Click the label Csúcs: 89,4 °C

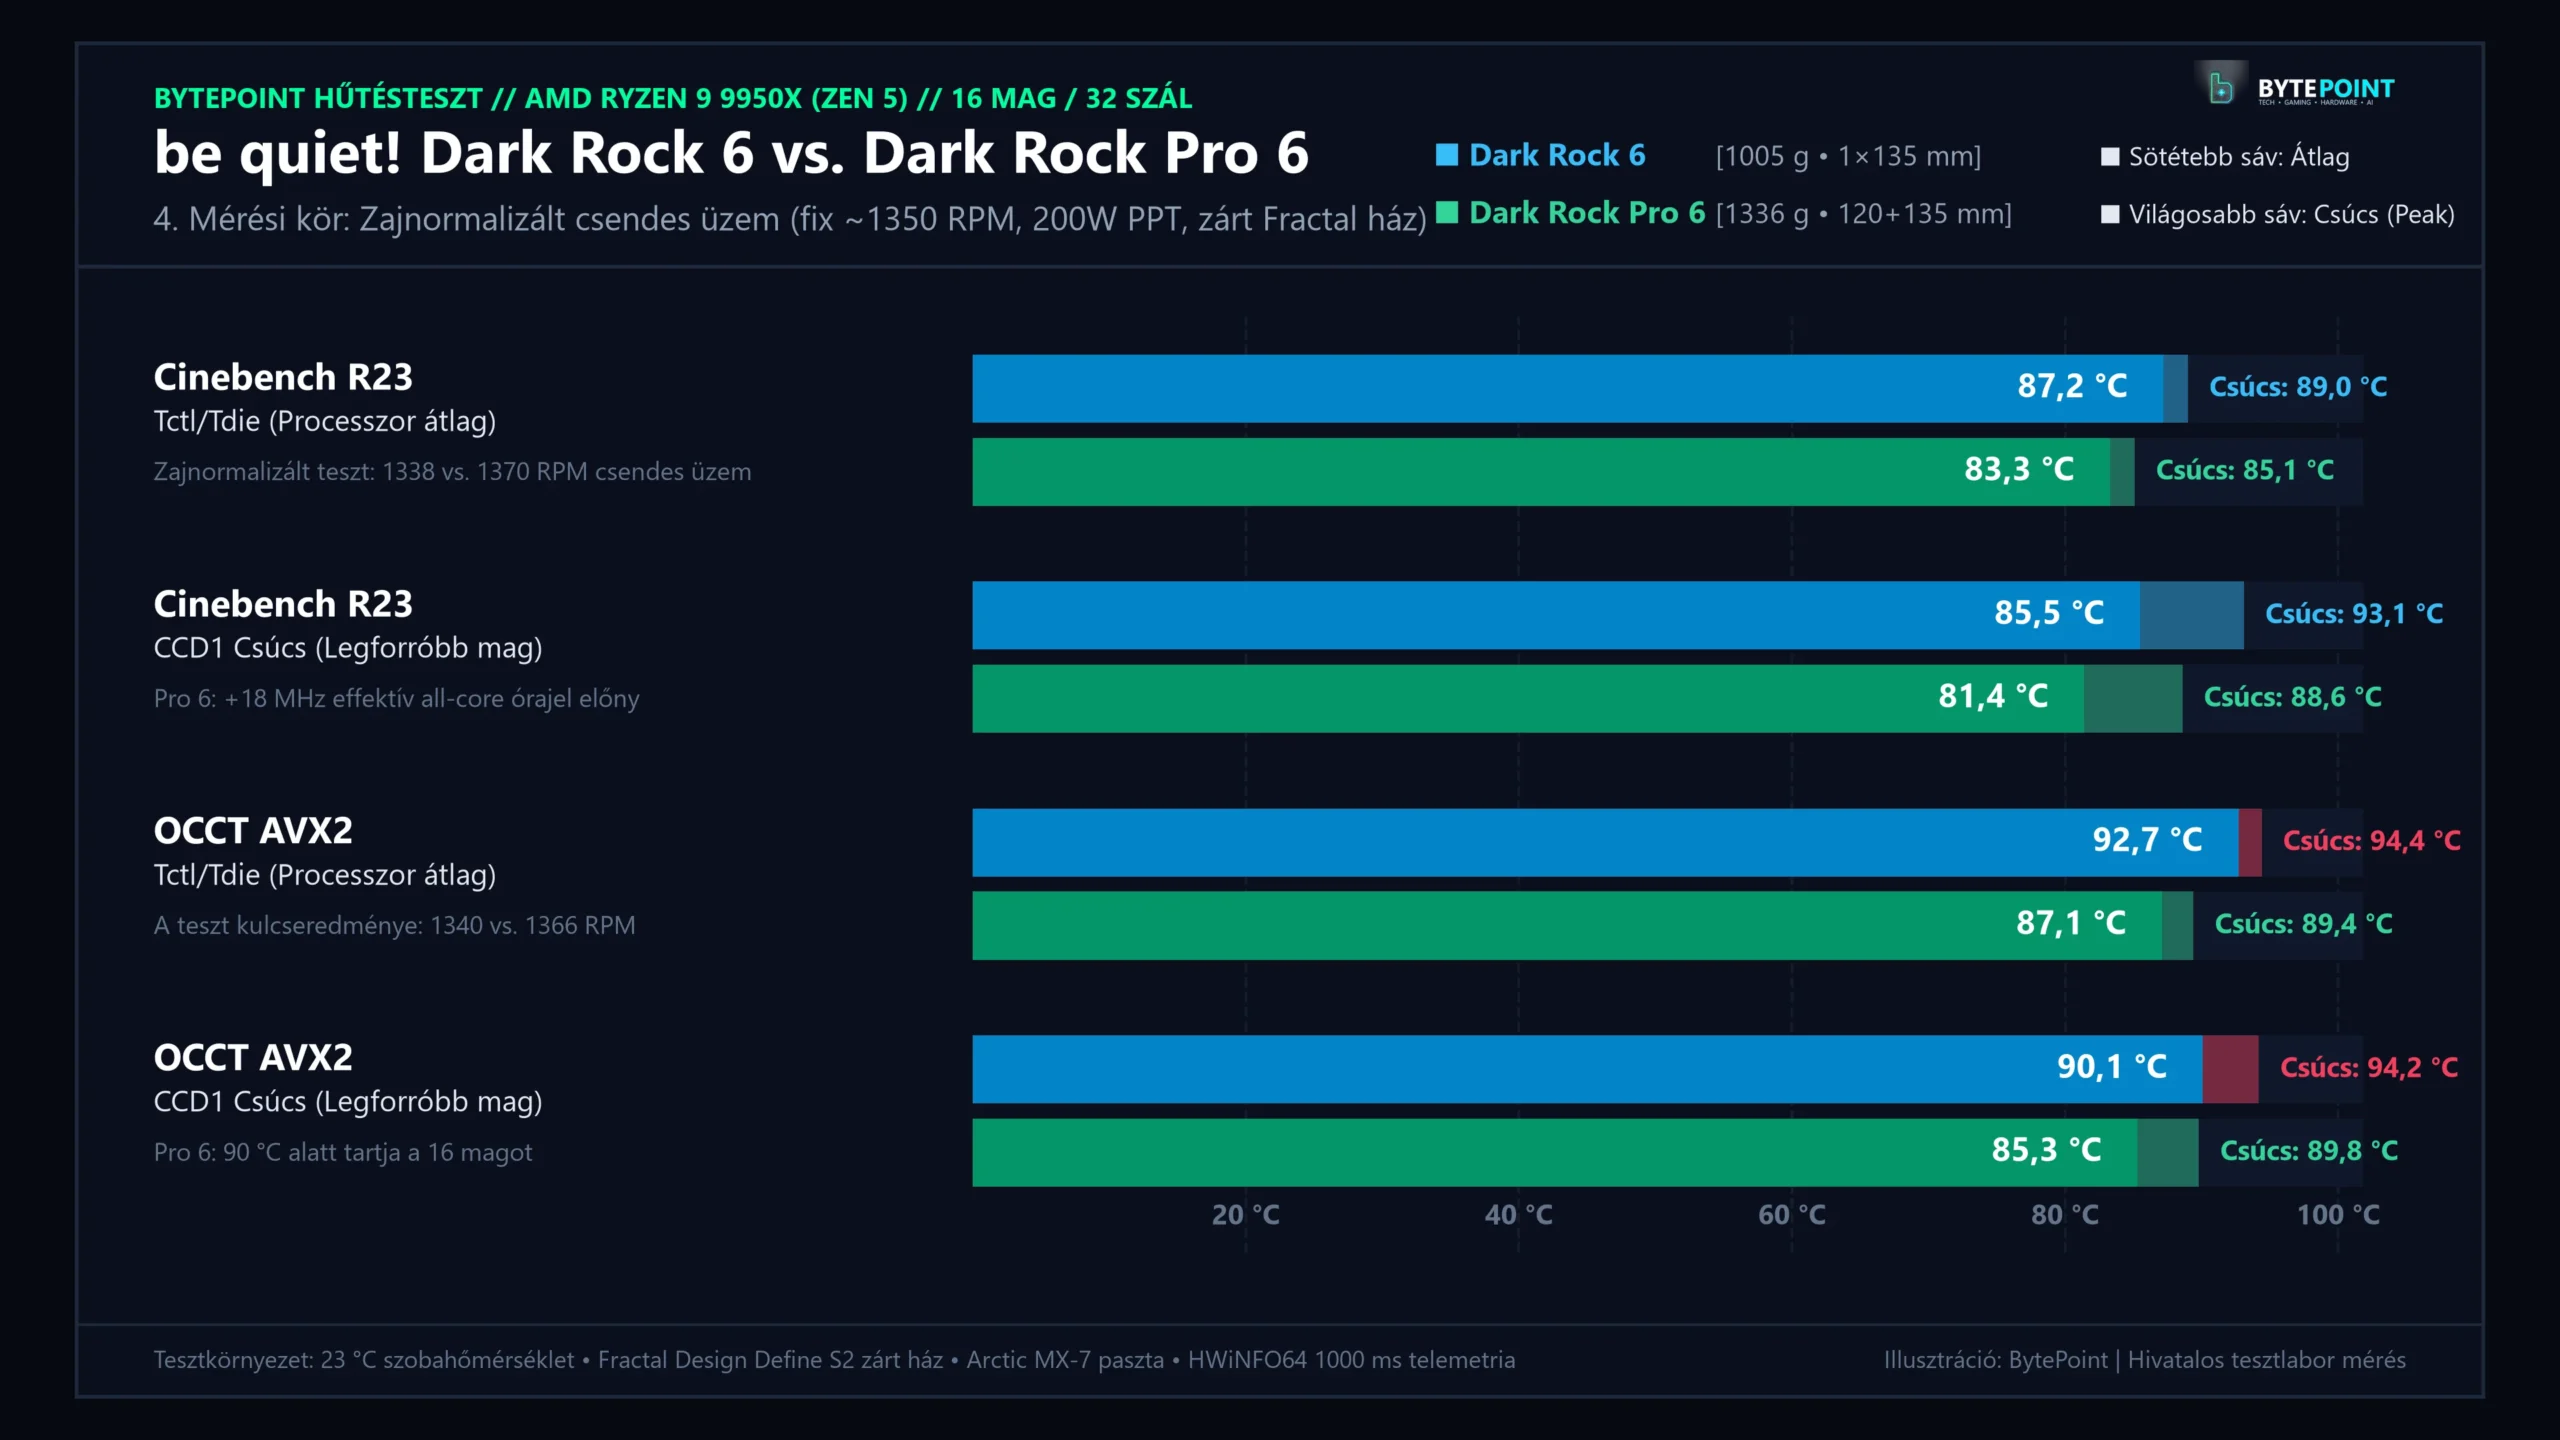[x=2304, y=924]
